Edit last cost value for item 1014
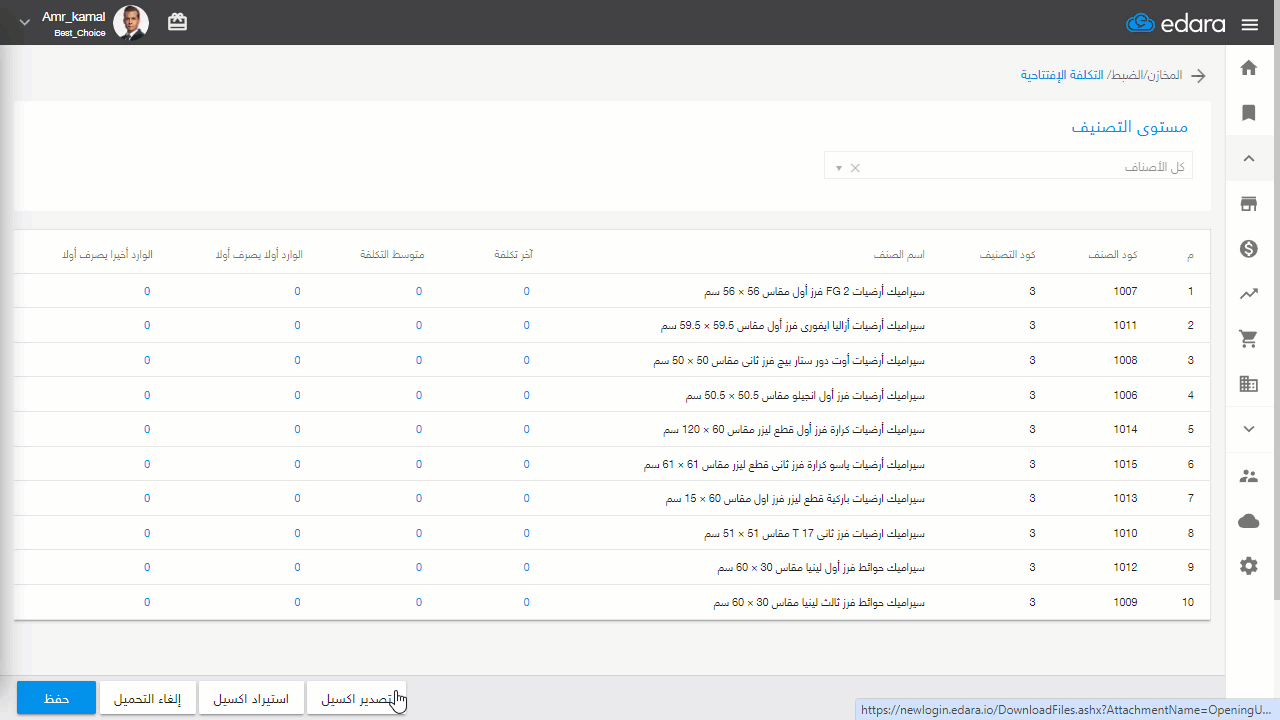 coord(527,430)
